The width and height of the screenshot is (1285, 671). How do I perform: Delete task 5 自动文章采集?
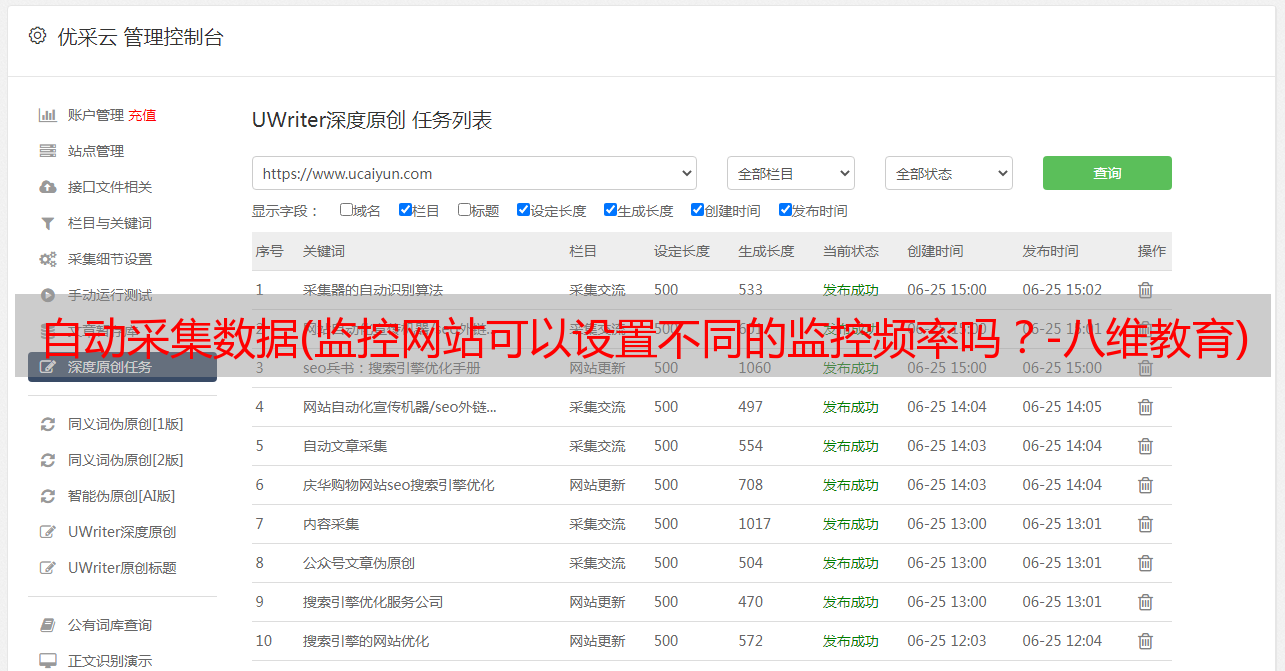point(1146,446)
